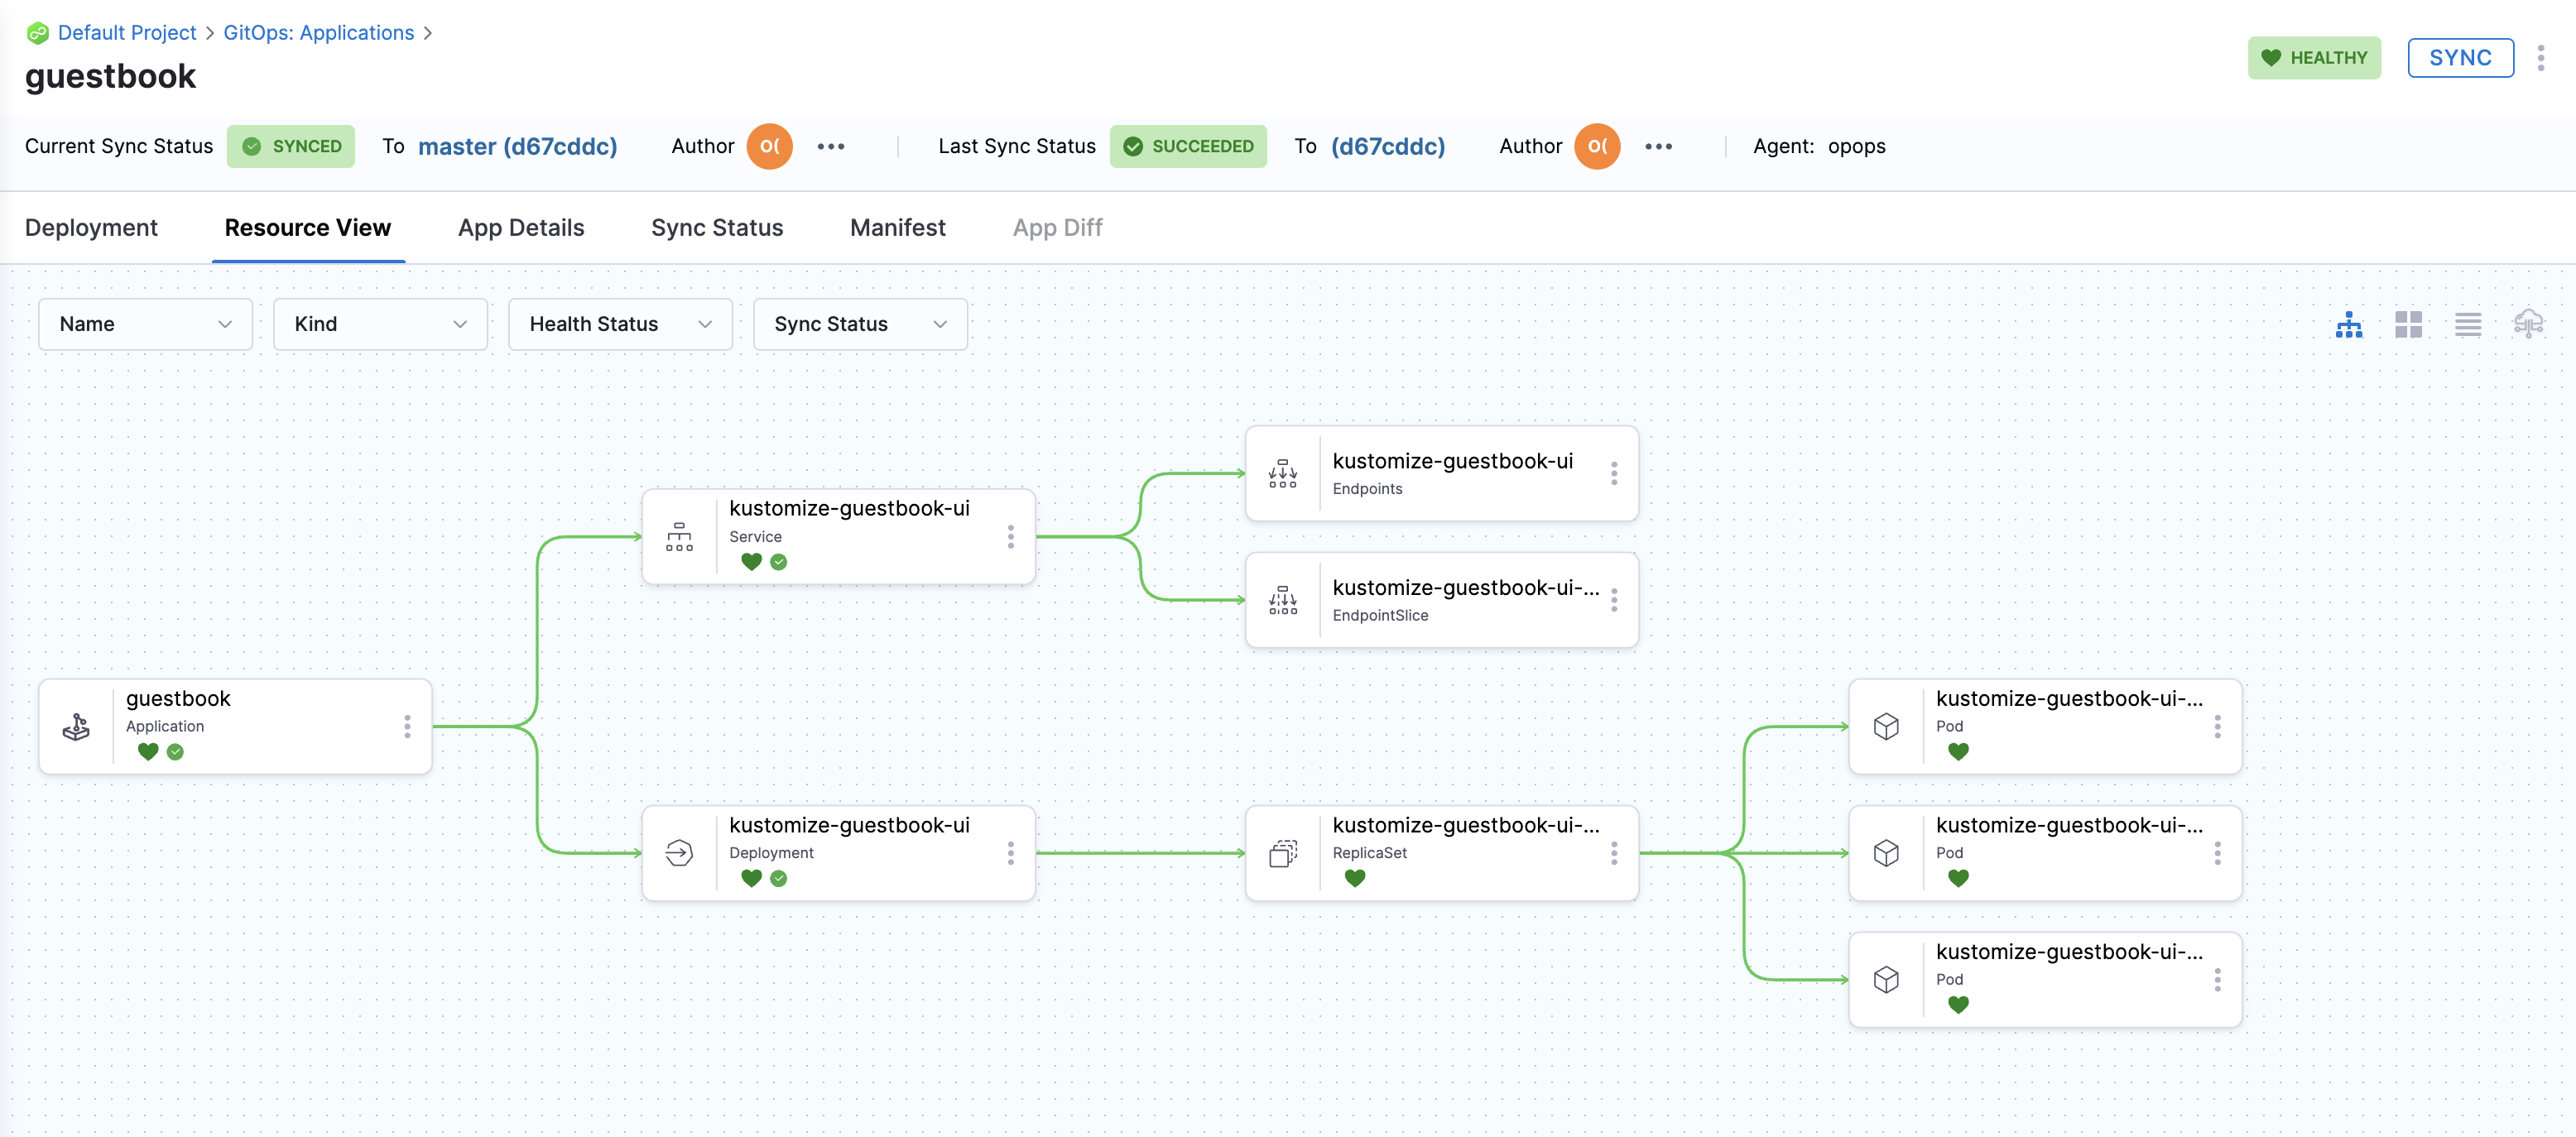Toggle the list view layout icon

coord(2469,324)
